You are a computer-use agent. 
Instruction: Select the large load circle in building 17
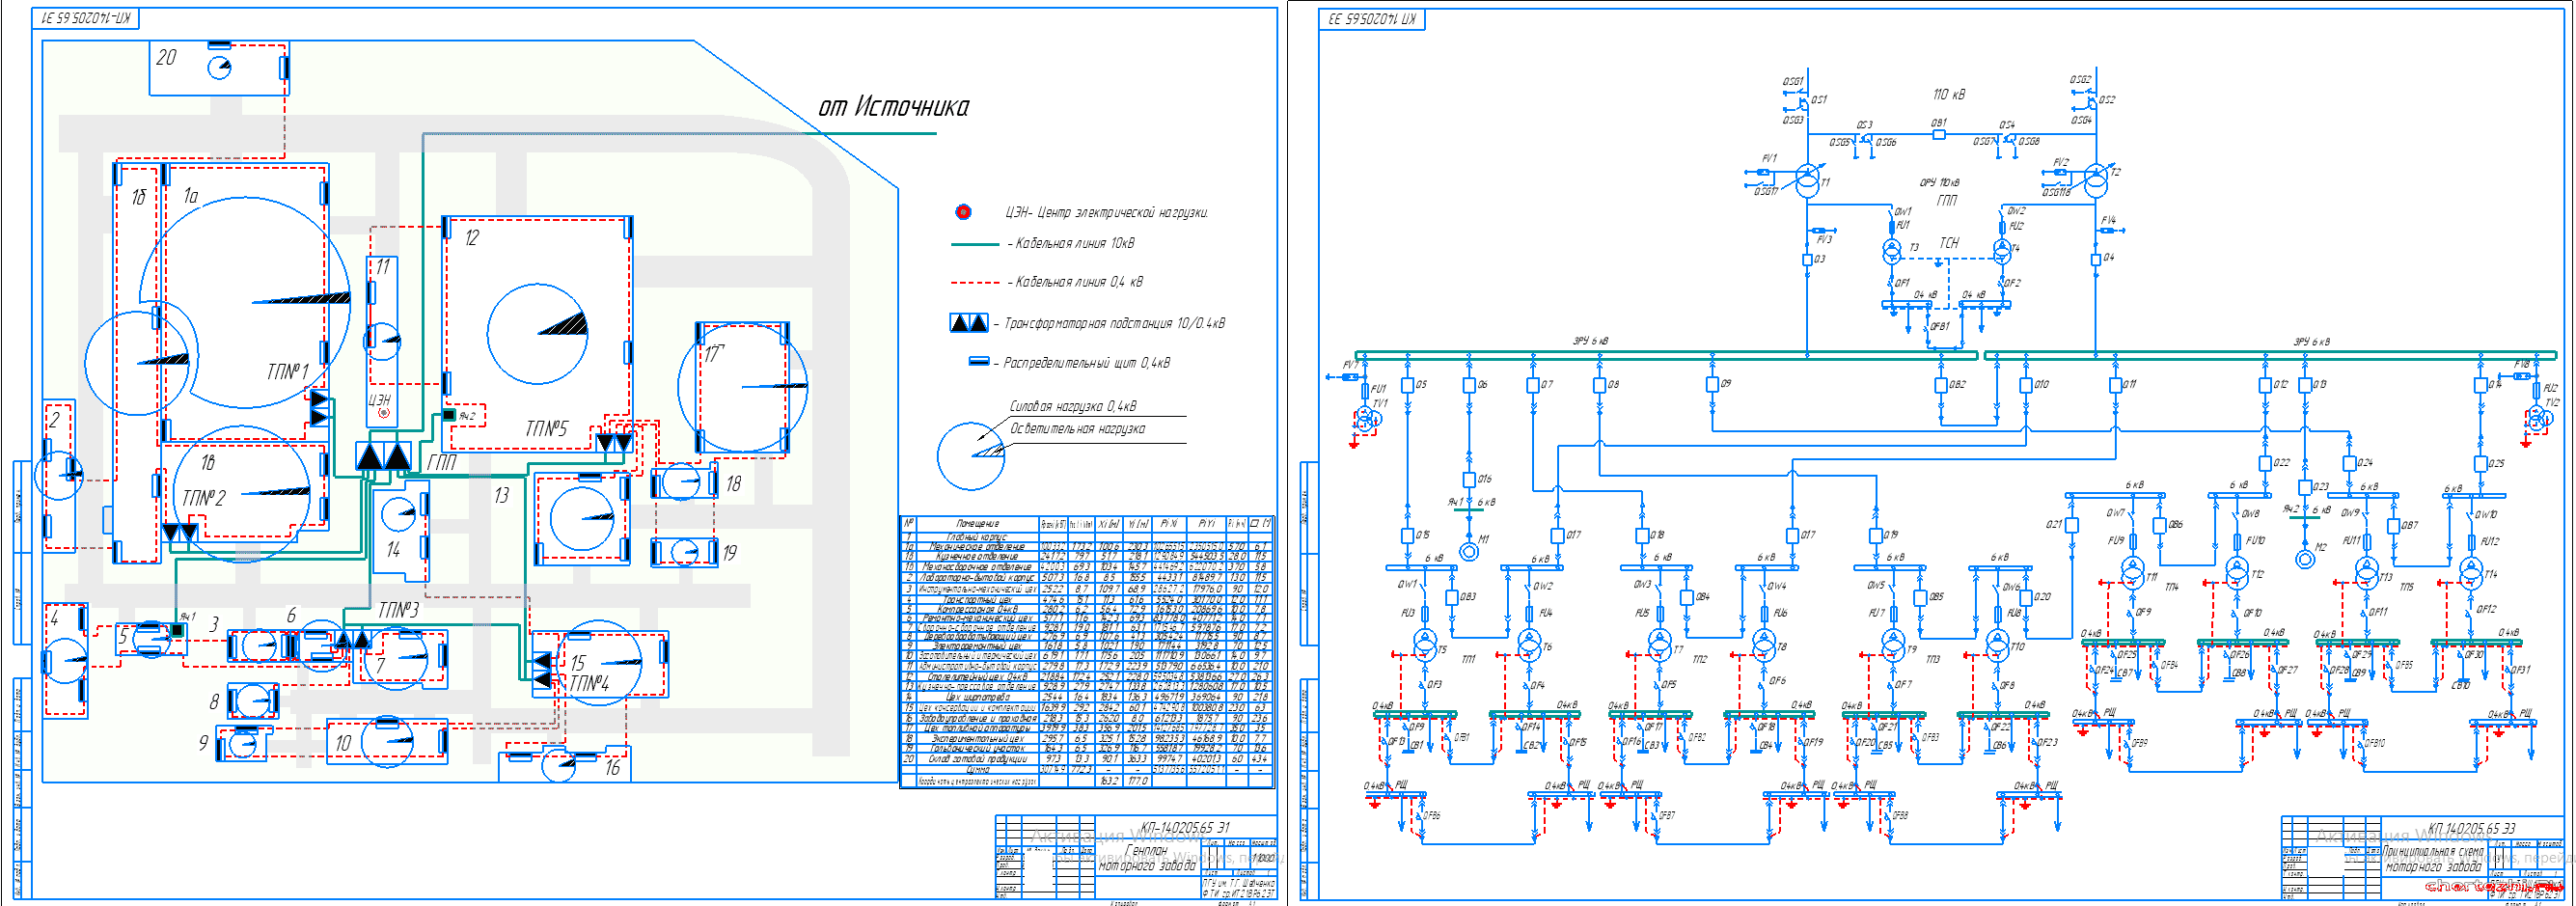point(742,387)
